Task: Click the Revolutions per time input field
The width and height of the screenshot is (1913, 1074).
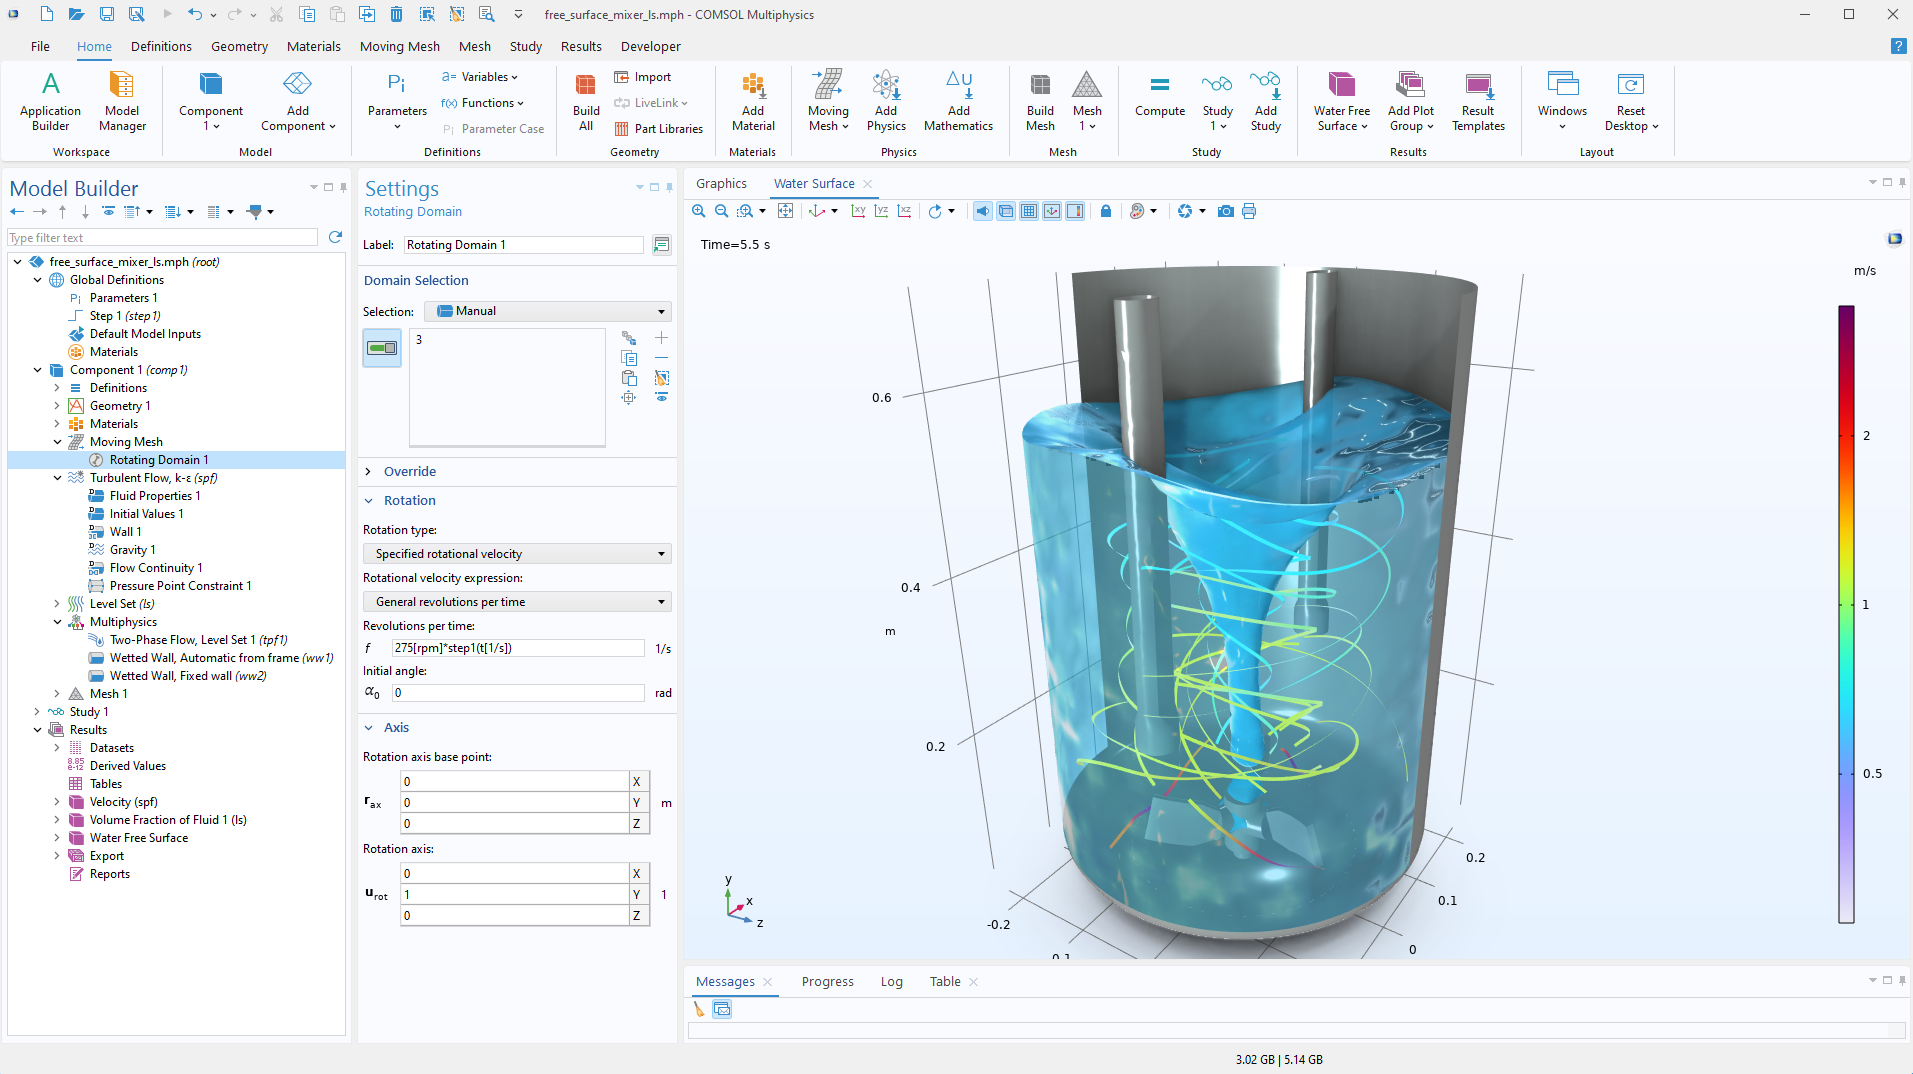Action: [x=517, y=648]
